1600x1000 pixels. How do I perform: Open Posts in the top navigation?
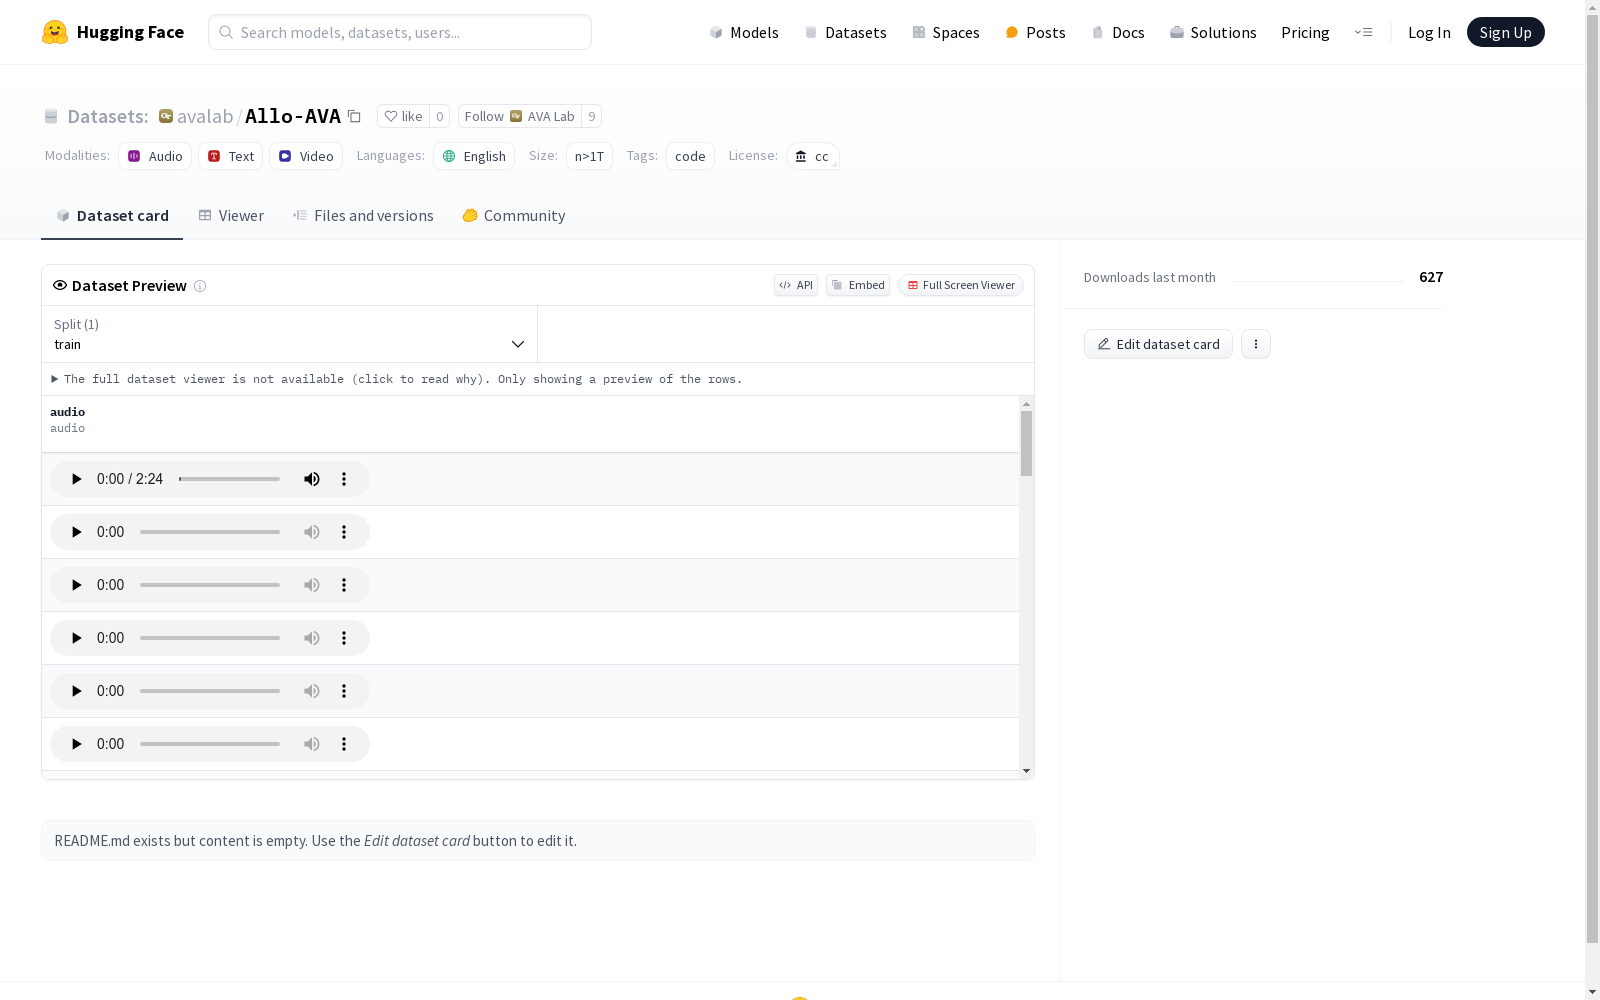[1035, 32]
